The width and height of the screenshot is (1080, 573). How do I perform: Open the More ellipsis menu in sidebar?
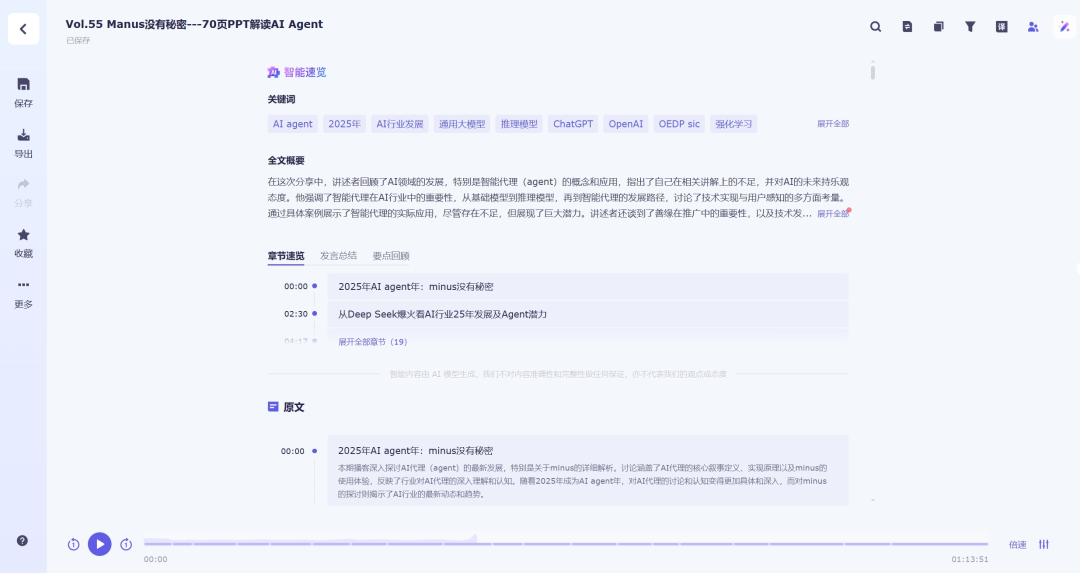pos(23,284)
